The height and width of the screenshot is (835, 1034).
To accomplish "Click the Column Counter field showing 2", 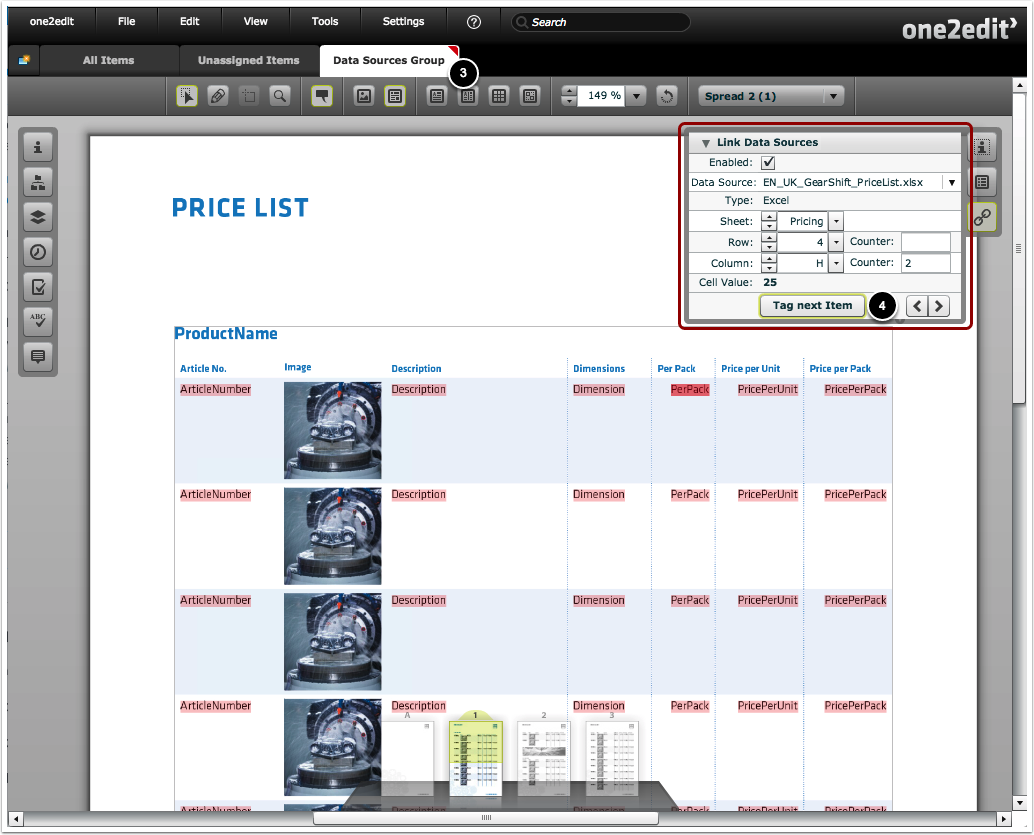I will click(925, 263).
